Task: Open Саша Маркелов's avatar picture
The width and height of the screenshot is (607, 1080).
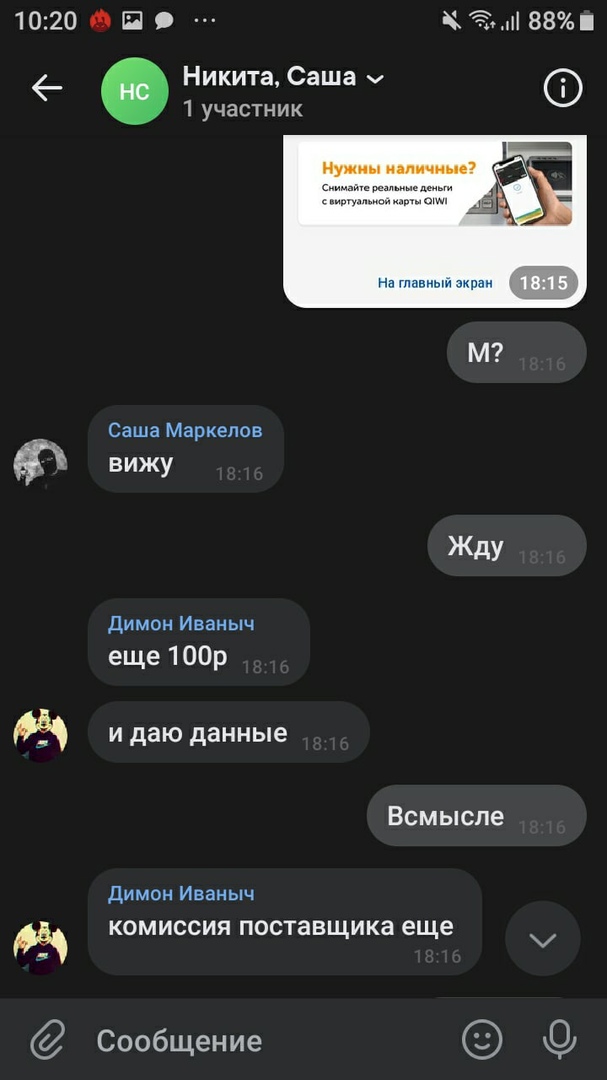Action: [x=40, y=464]
